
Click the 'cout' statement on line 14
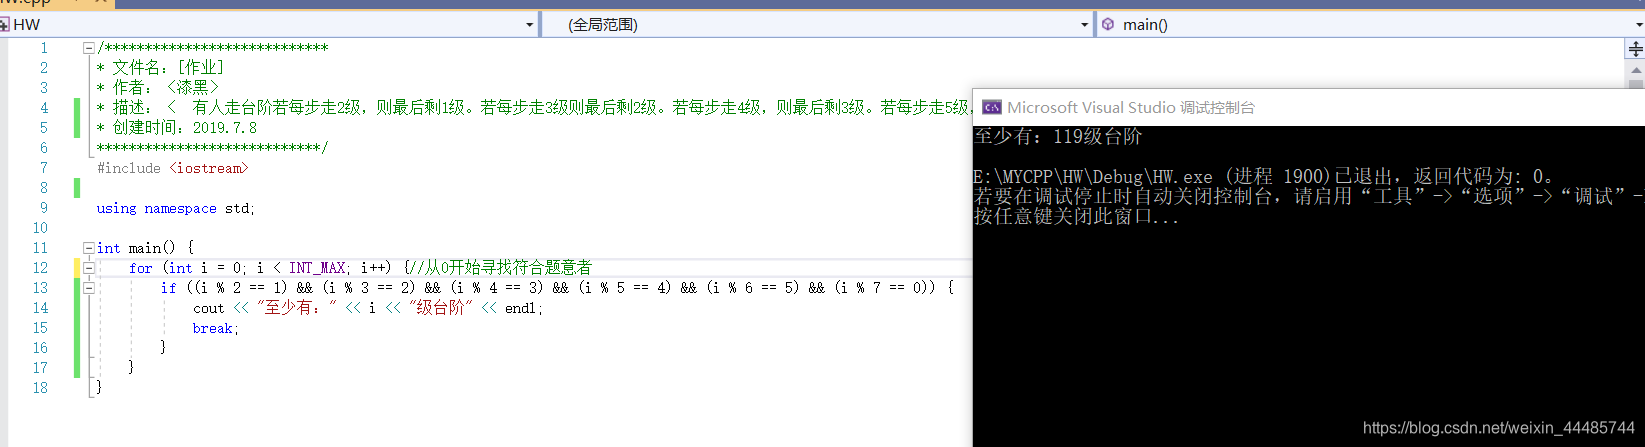point(209,308)
